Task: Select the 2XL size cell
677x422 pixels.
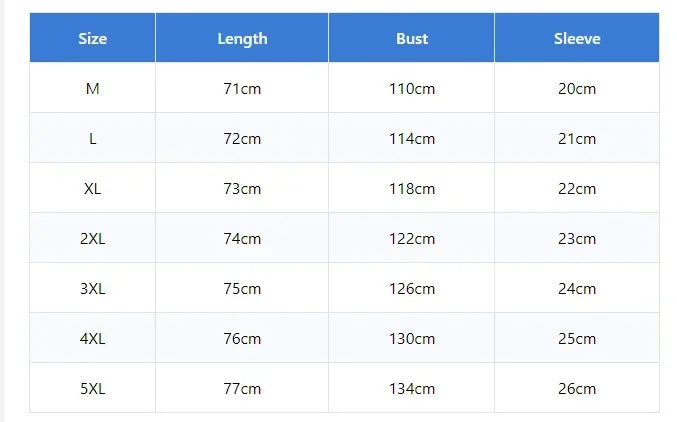Action: (x=92, y=238)
